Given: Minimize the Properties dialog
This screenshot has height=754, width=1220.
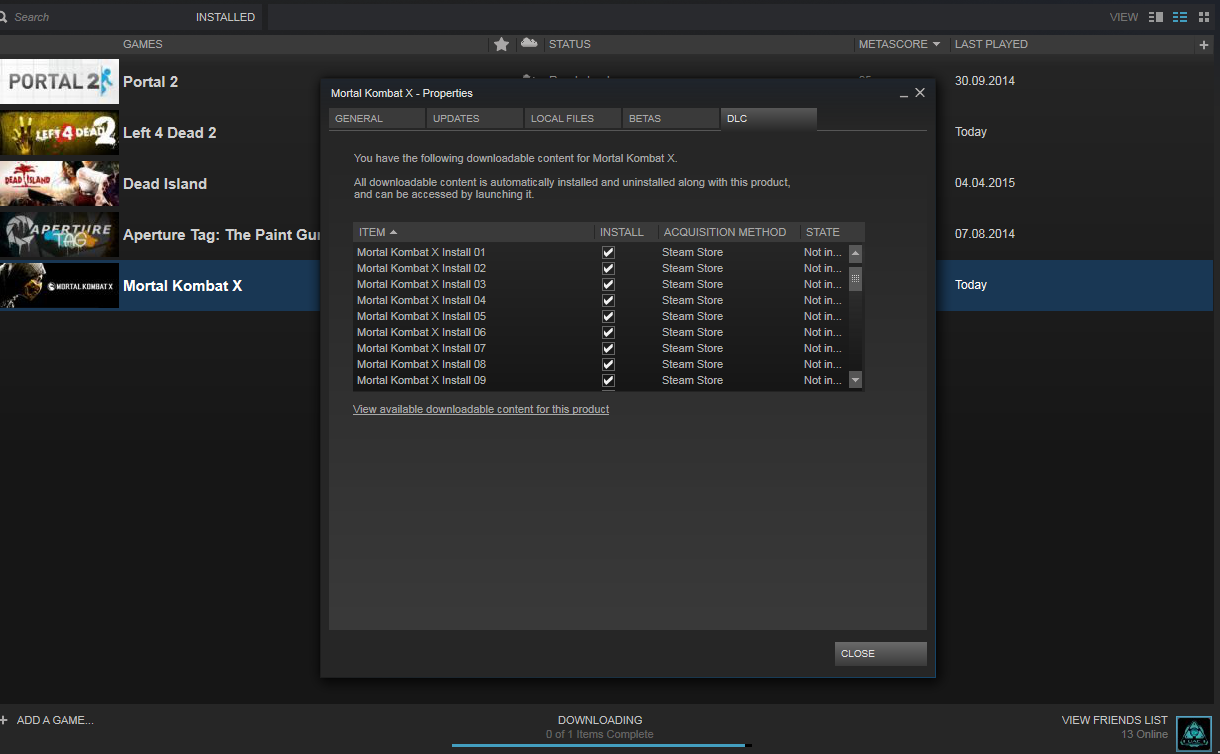Looking at the screenshot, I should point(904,94).
